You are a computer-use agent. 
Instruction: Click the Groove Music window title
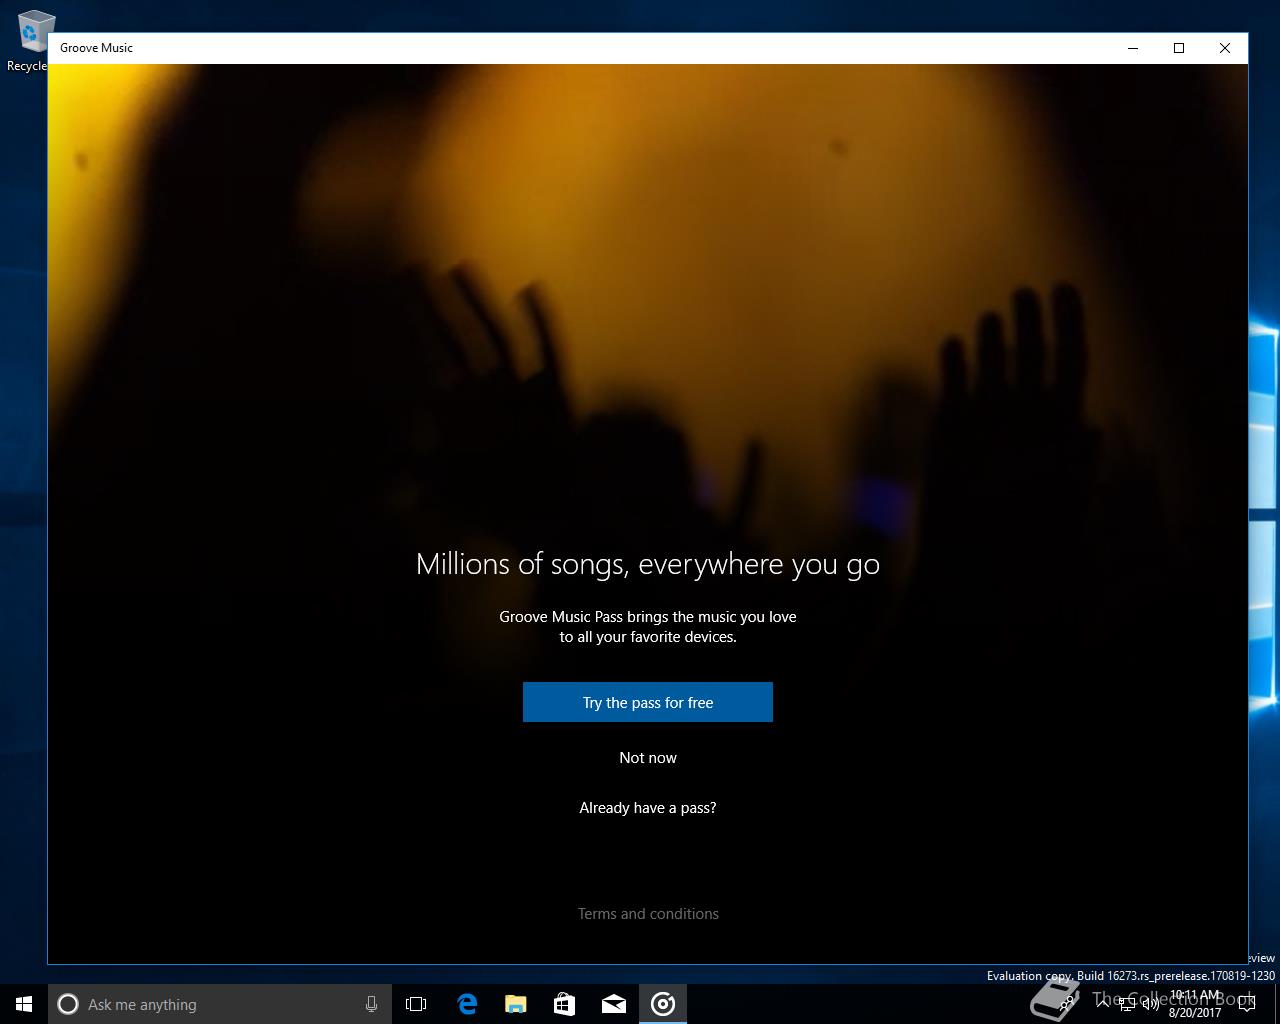point(96,48)
